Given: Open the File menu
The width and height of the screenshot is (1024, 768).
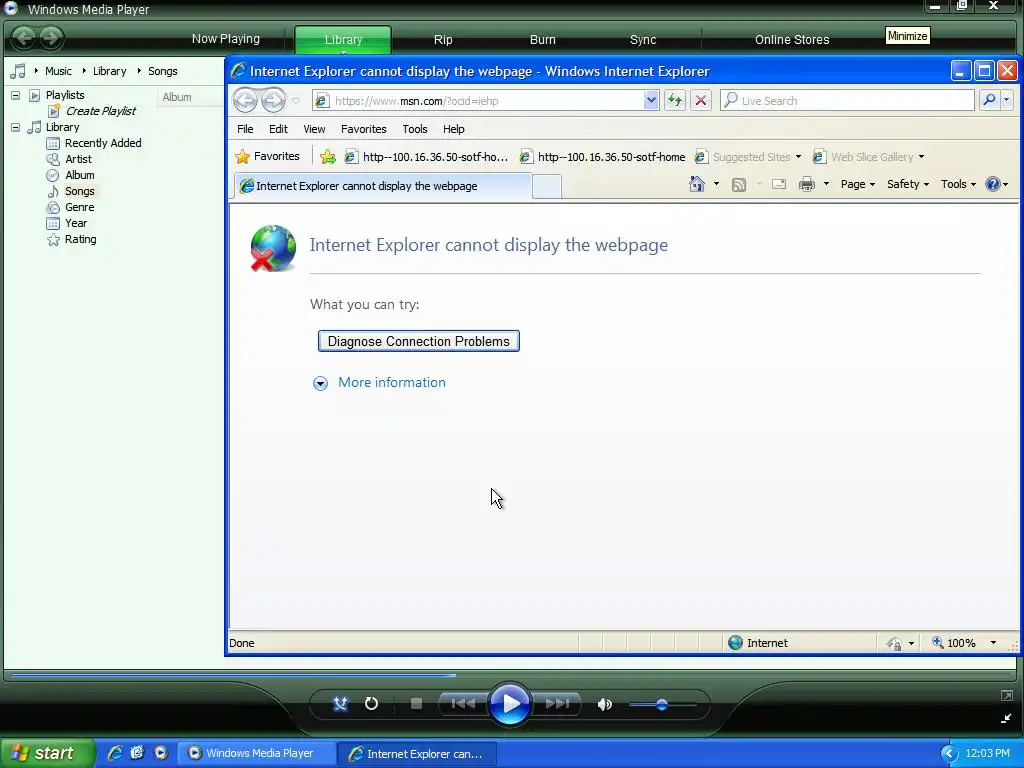Looking at the screenshot, I should pyautogui.click(x=245, y=129).
